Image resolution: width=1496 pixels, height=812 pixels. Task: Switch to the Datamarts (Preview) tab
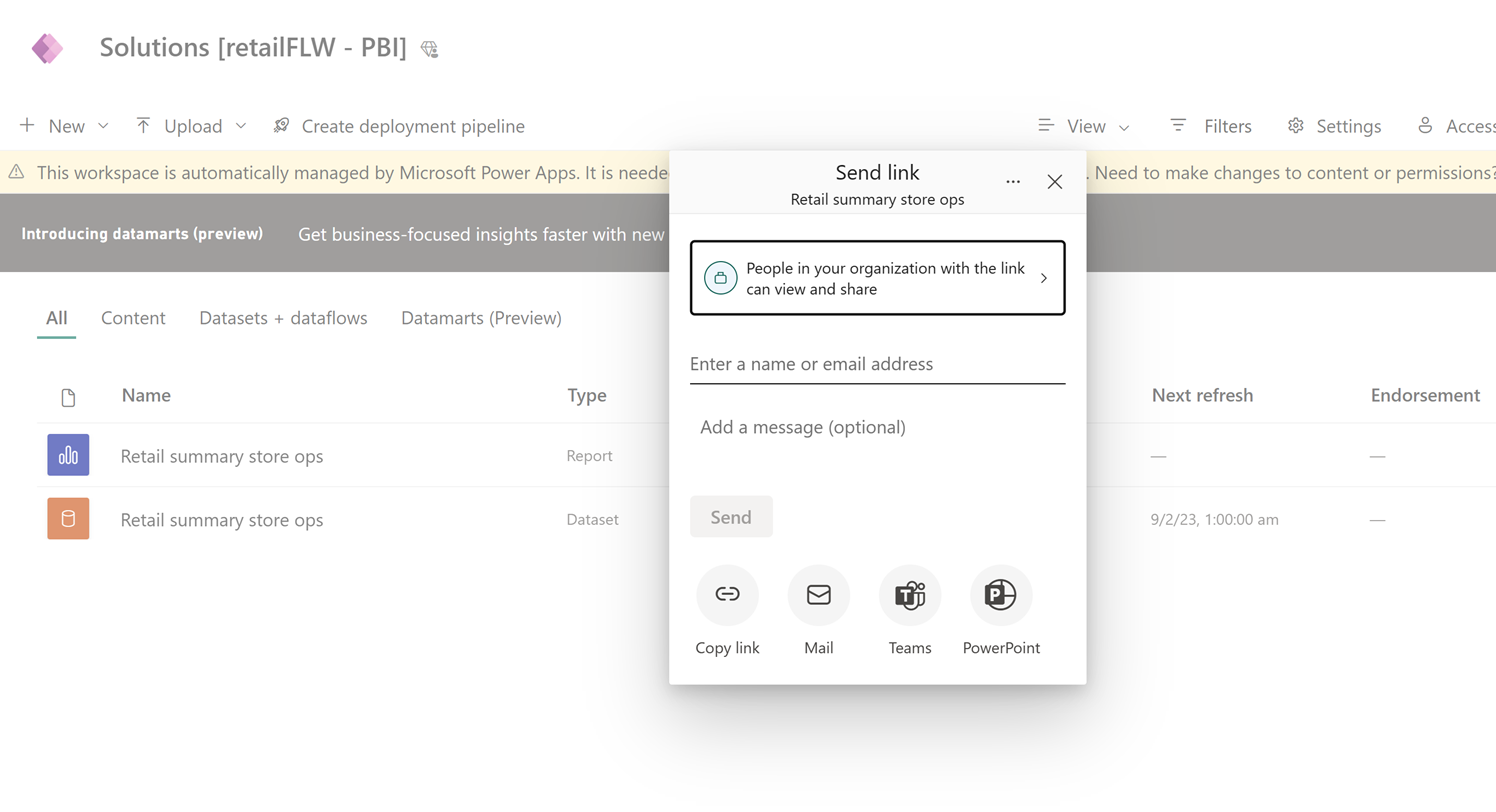481,318
